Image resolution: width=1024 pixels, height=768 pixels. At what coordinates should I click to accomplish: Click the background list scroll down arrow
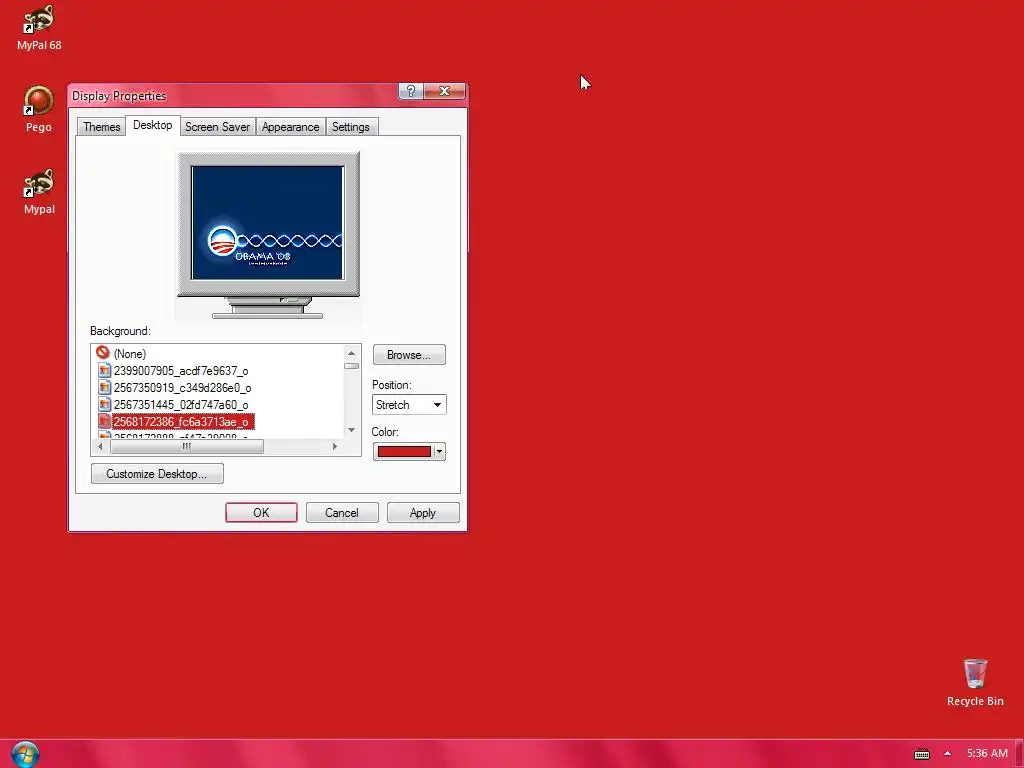pos(351,430)
